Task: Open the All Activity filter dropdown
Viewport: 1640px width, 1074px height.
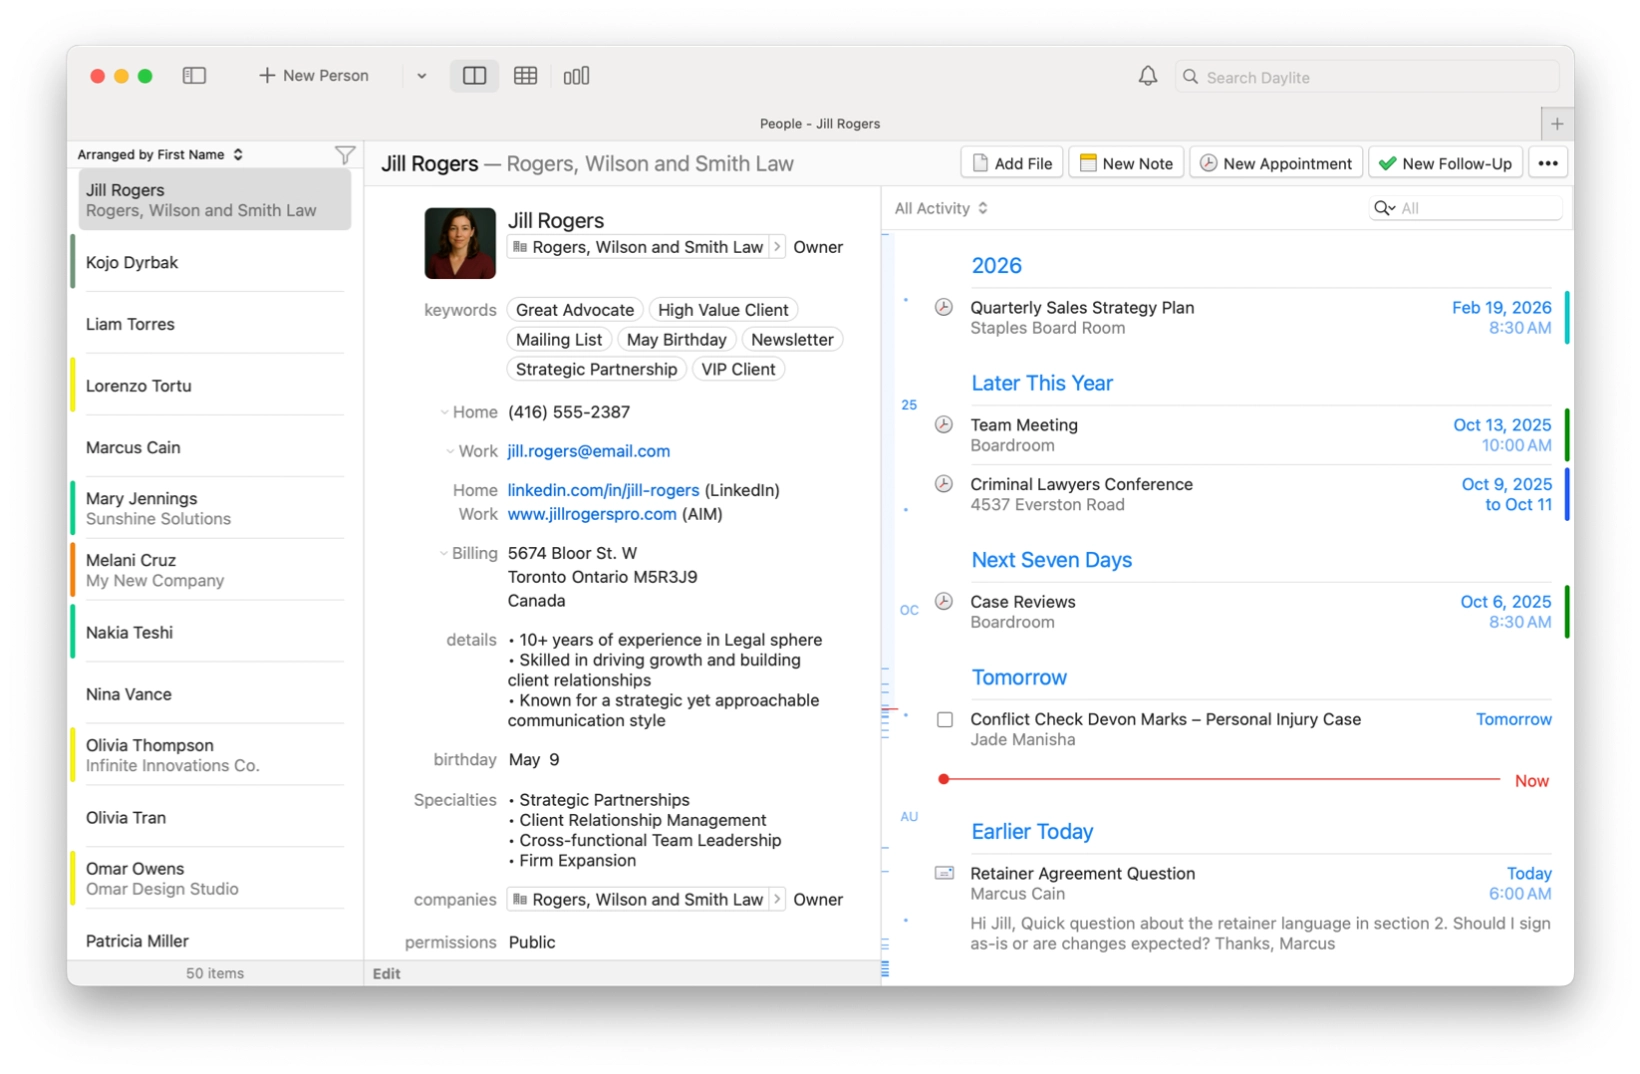Action: pyautogui.click(x=941, y=208)
